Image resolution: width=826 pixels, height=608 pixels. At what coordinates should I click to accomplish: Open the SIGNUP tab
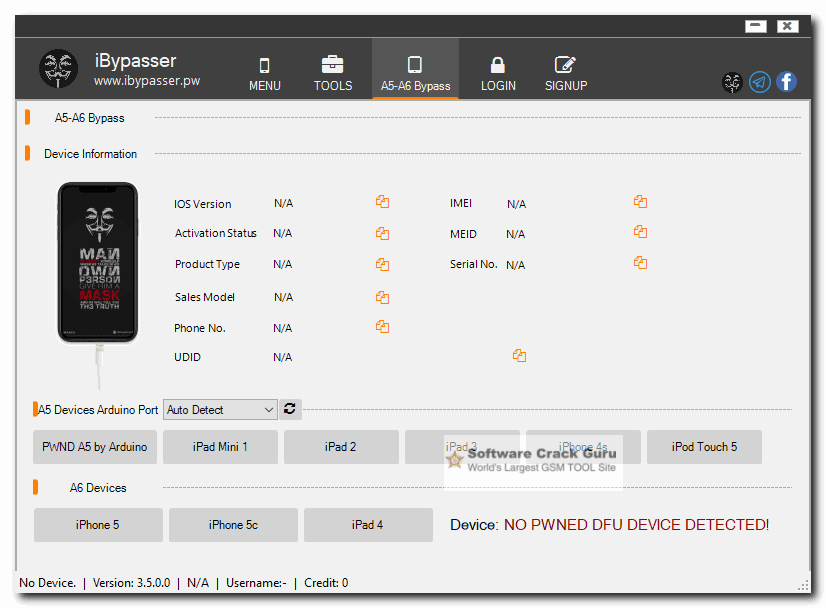[x=566, y=74]
